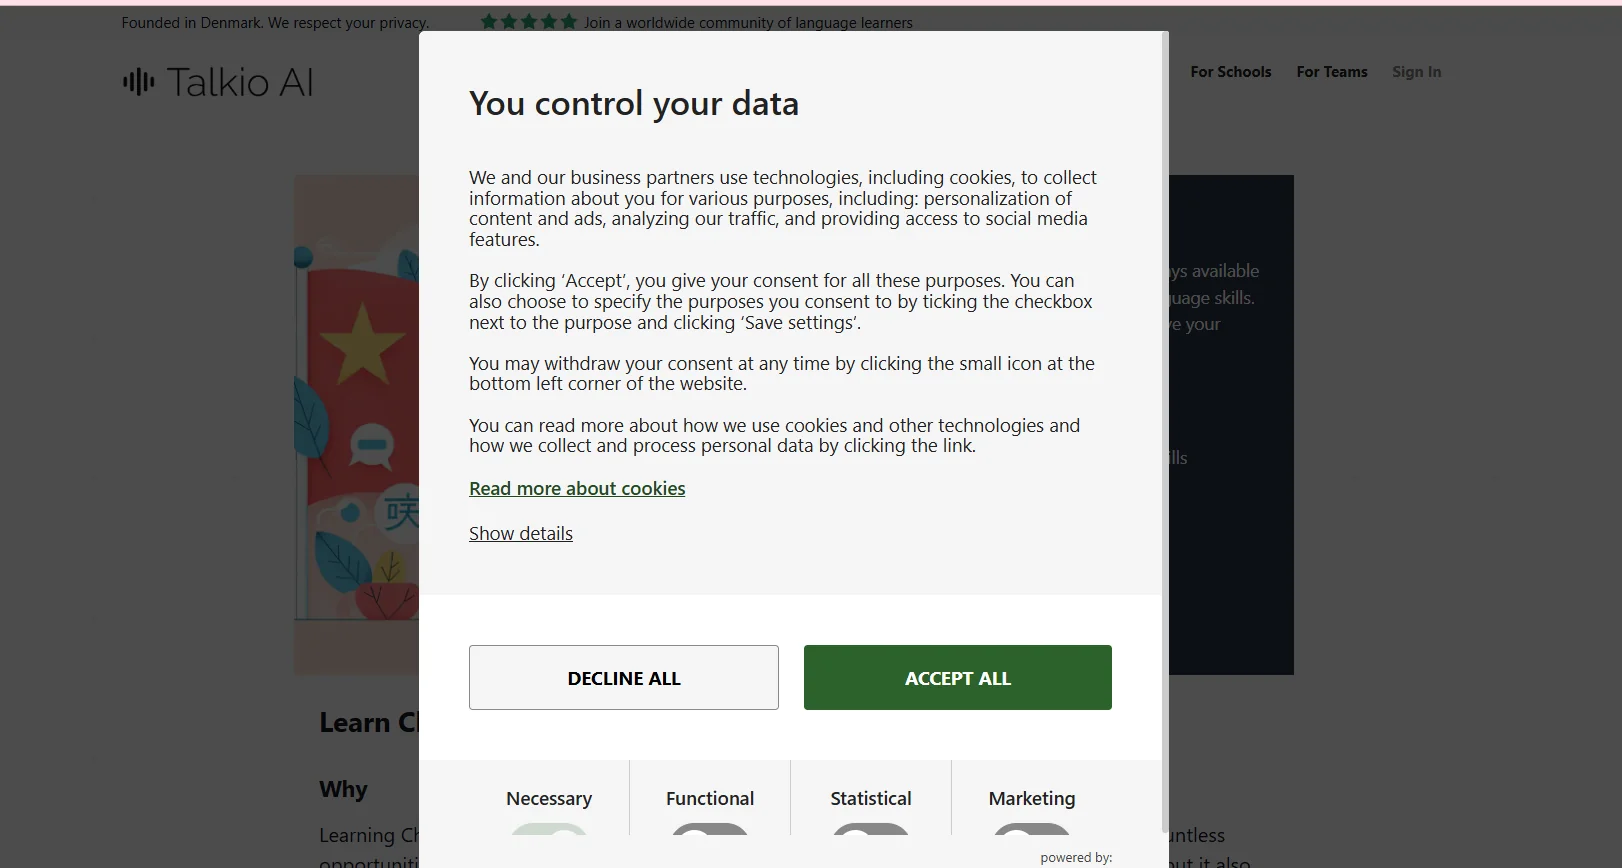This screenshot has width=1622, height=868.
Task: Open Read more about cookies link
Action: [577, 489]
